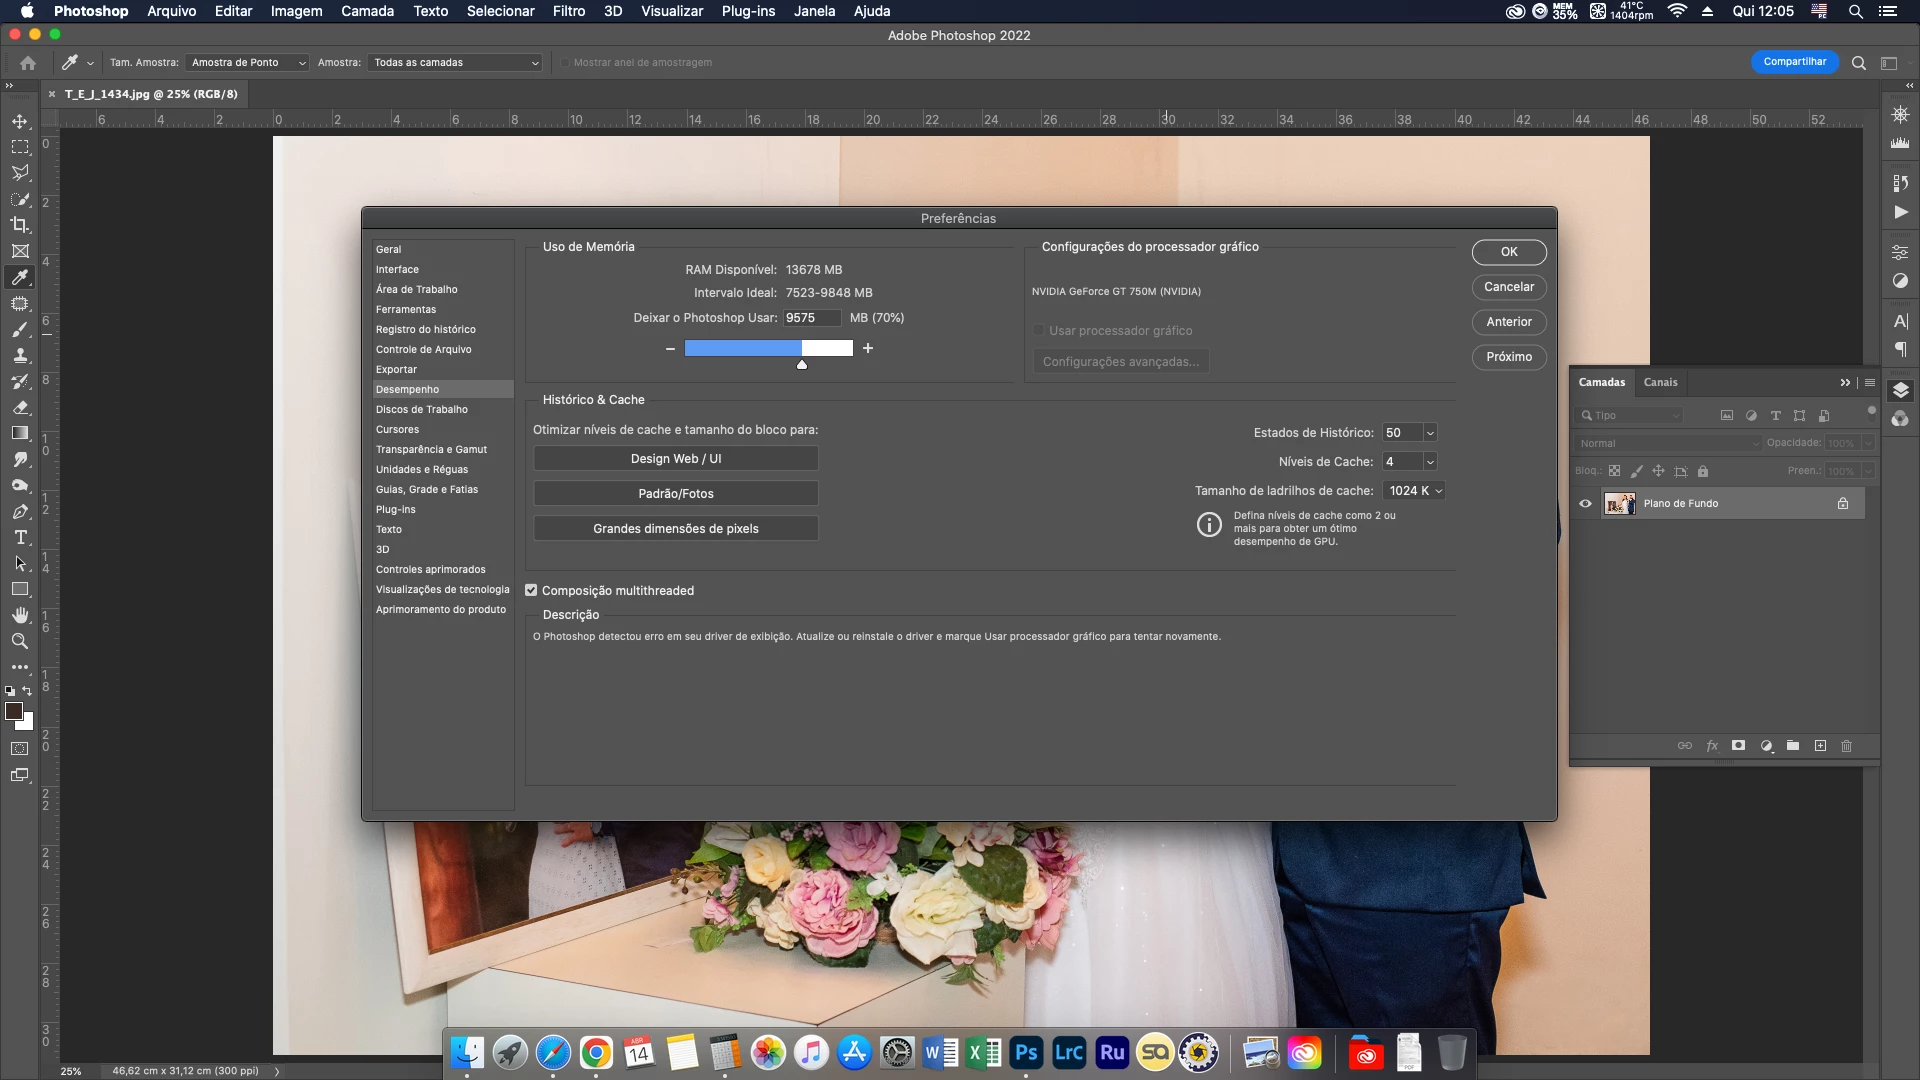Select the Zoom tool in toolbar

(x=20, y=641)
